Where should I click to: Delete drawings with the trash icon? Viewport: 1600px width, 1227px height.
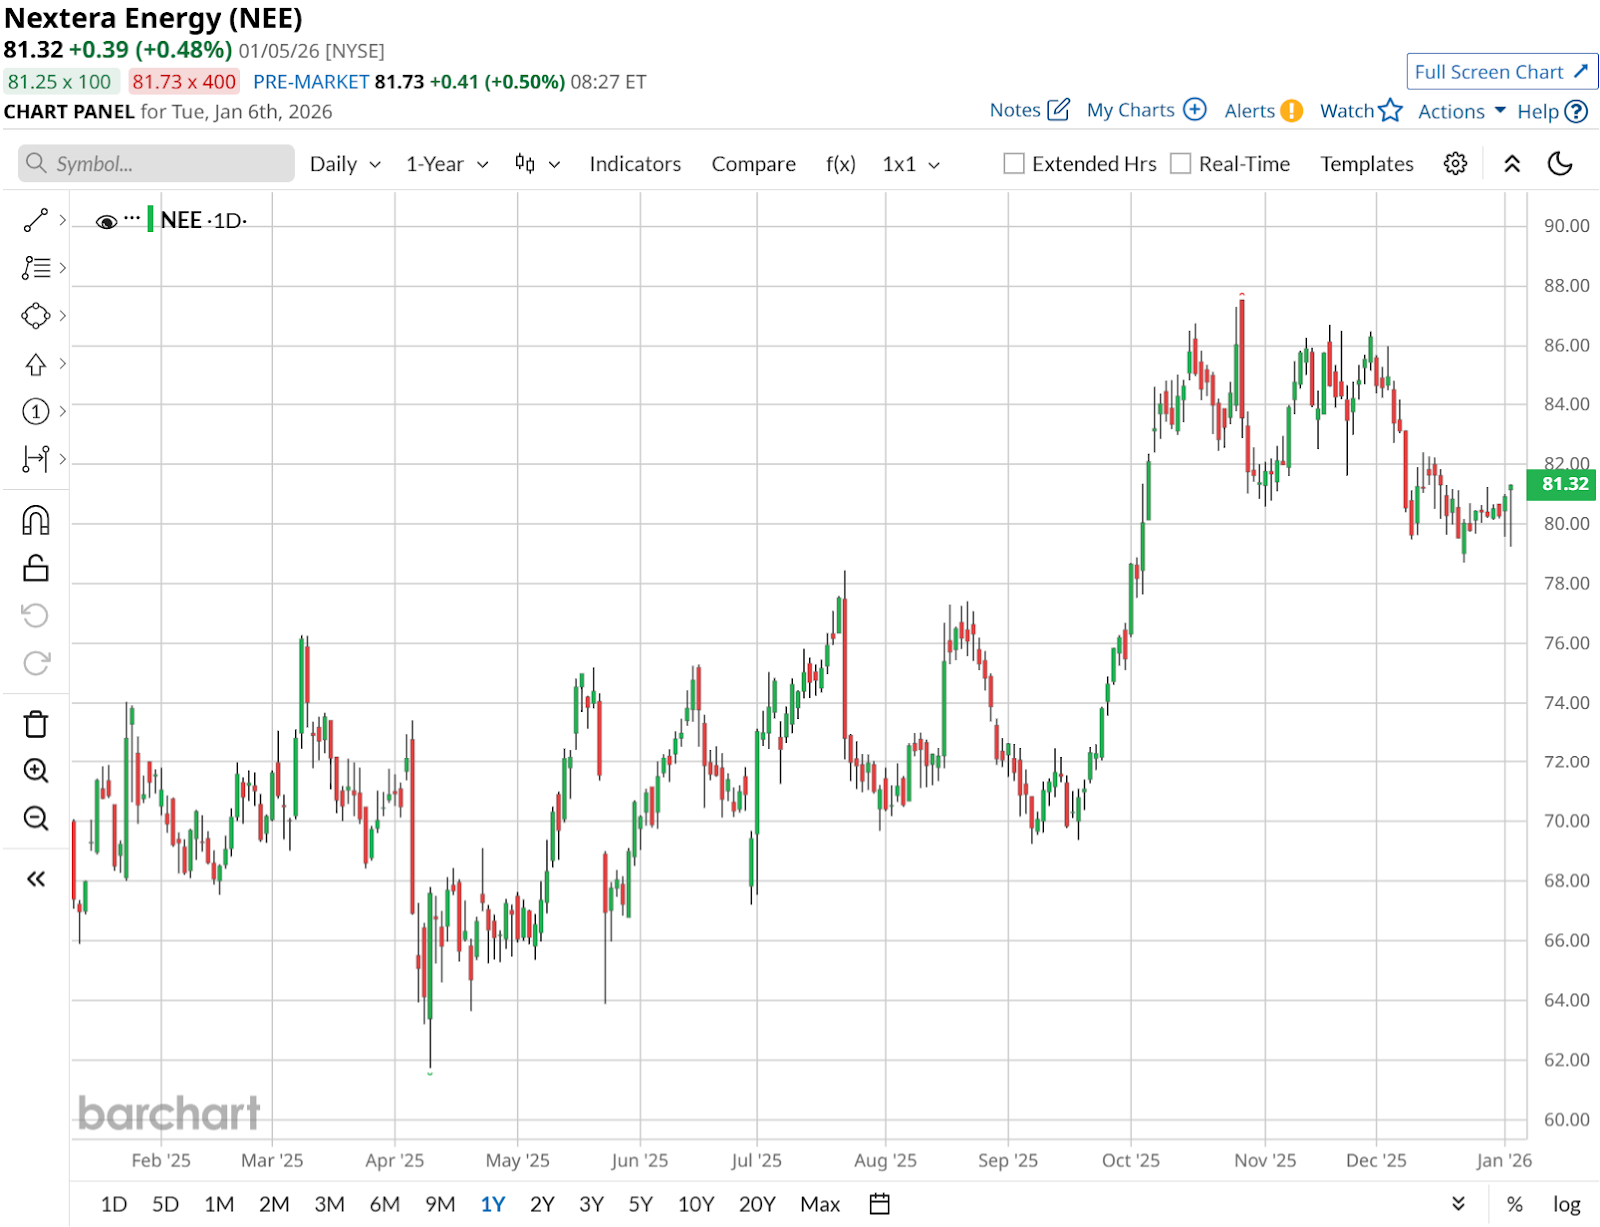pos(36,724)
